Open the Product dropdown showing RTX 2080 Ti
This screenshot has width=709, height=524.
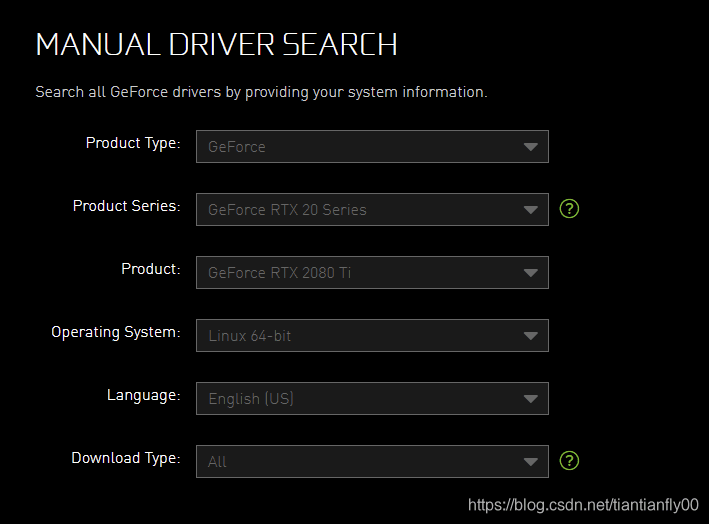tap(372, 273)
